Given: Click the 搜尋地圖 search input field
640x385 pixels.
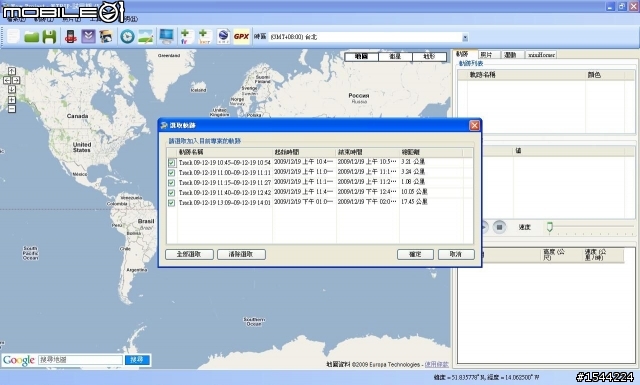Looking at the screenshot, I should click(x=80, y=360).
